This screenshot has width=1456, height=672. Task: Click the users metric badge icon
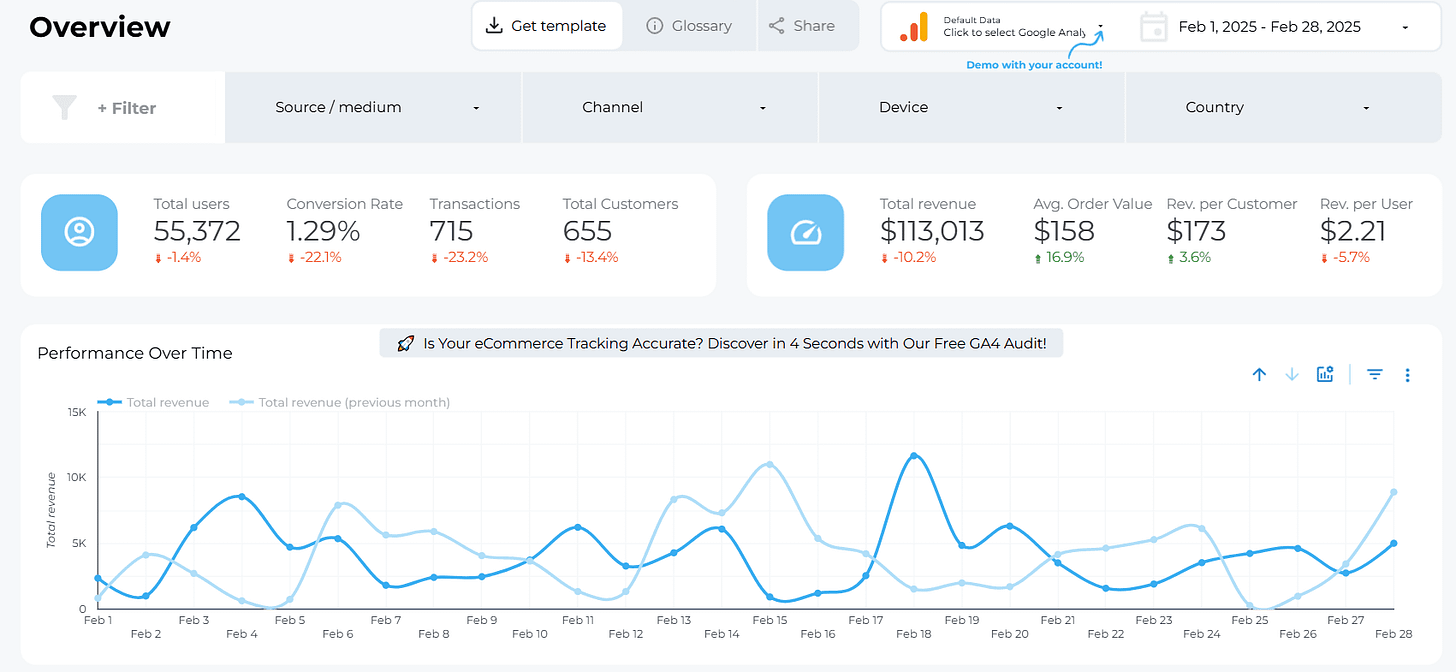tap(79, 232)
